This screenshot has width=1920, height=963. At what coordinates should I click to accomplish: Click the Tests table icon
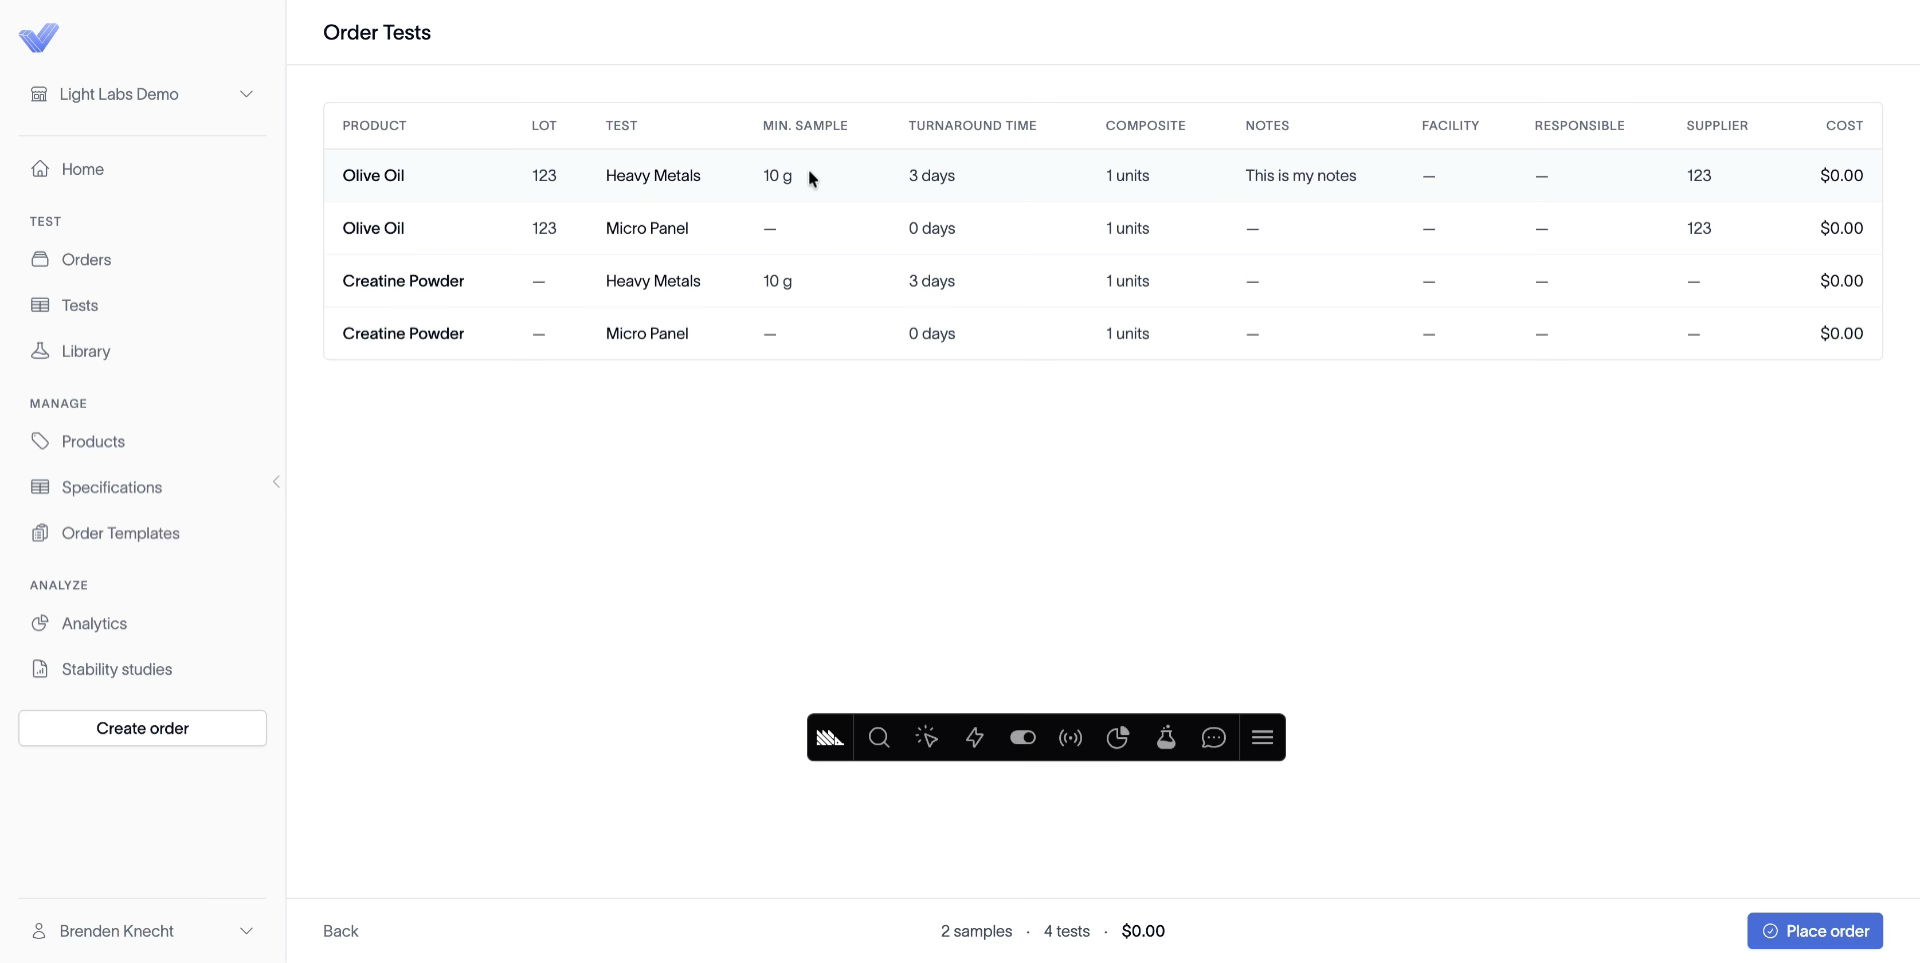tap(40, 305)
